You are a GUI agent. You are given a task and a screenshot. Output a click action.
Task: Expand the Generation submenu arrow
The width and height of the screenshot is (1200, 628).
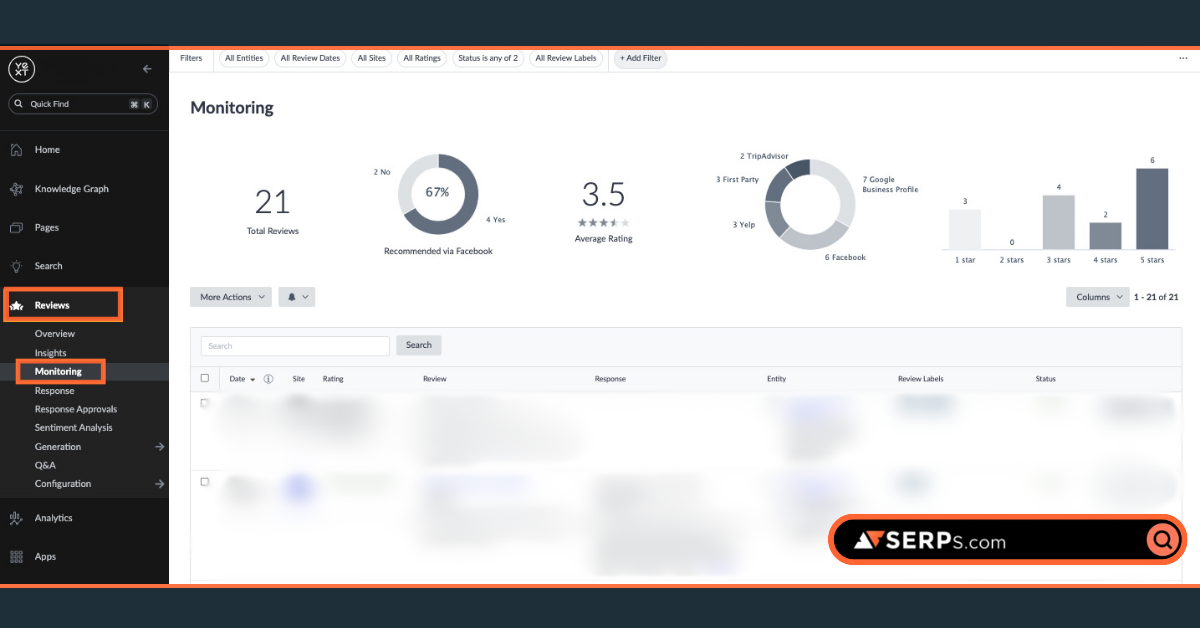pyautogui.click(x=160, y=447)
